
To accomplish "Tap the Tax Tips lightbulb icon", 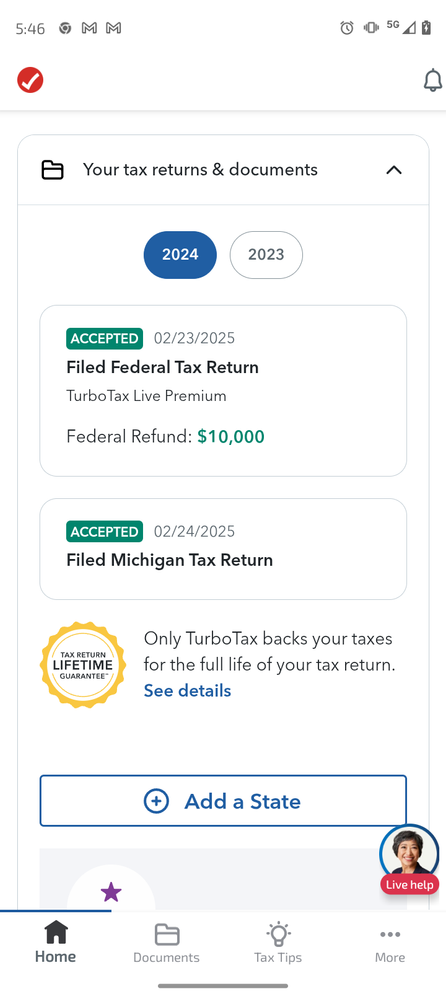I will [x=278, y=935].
